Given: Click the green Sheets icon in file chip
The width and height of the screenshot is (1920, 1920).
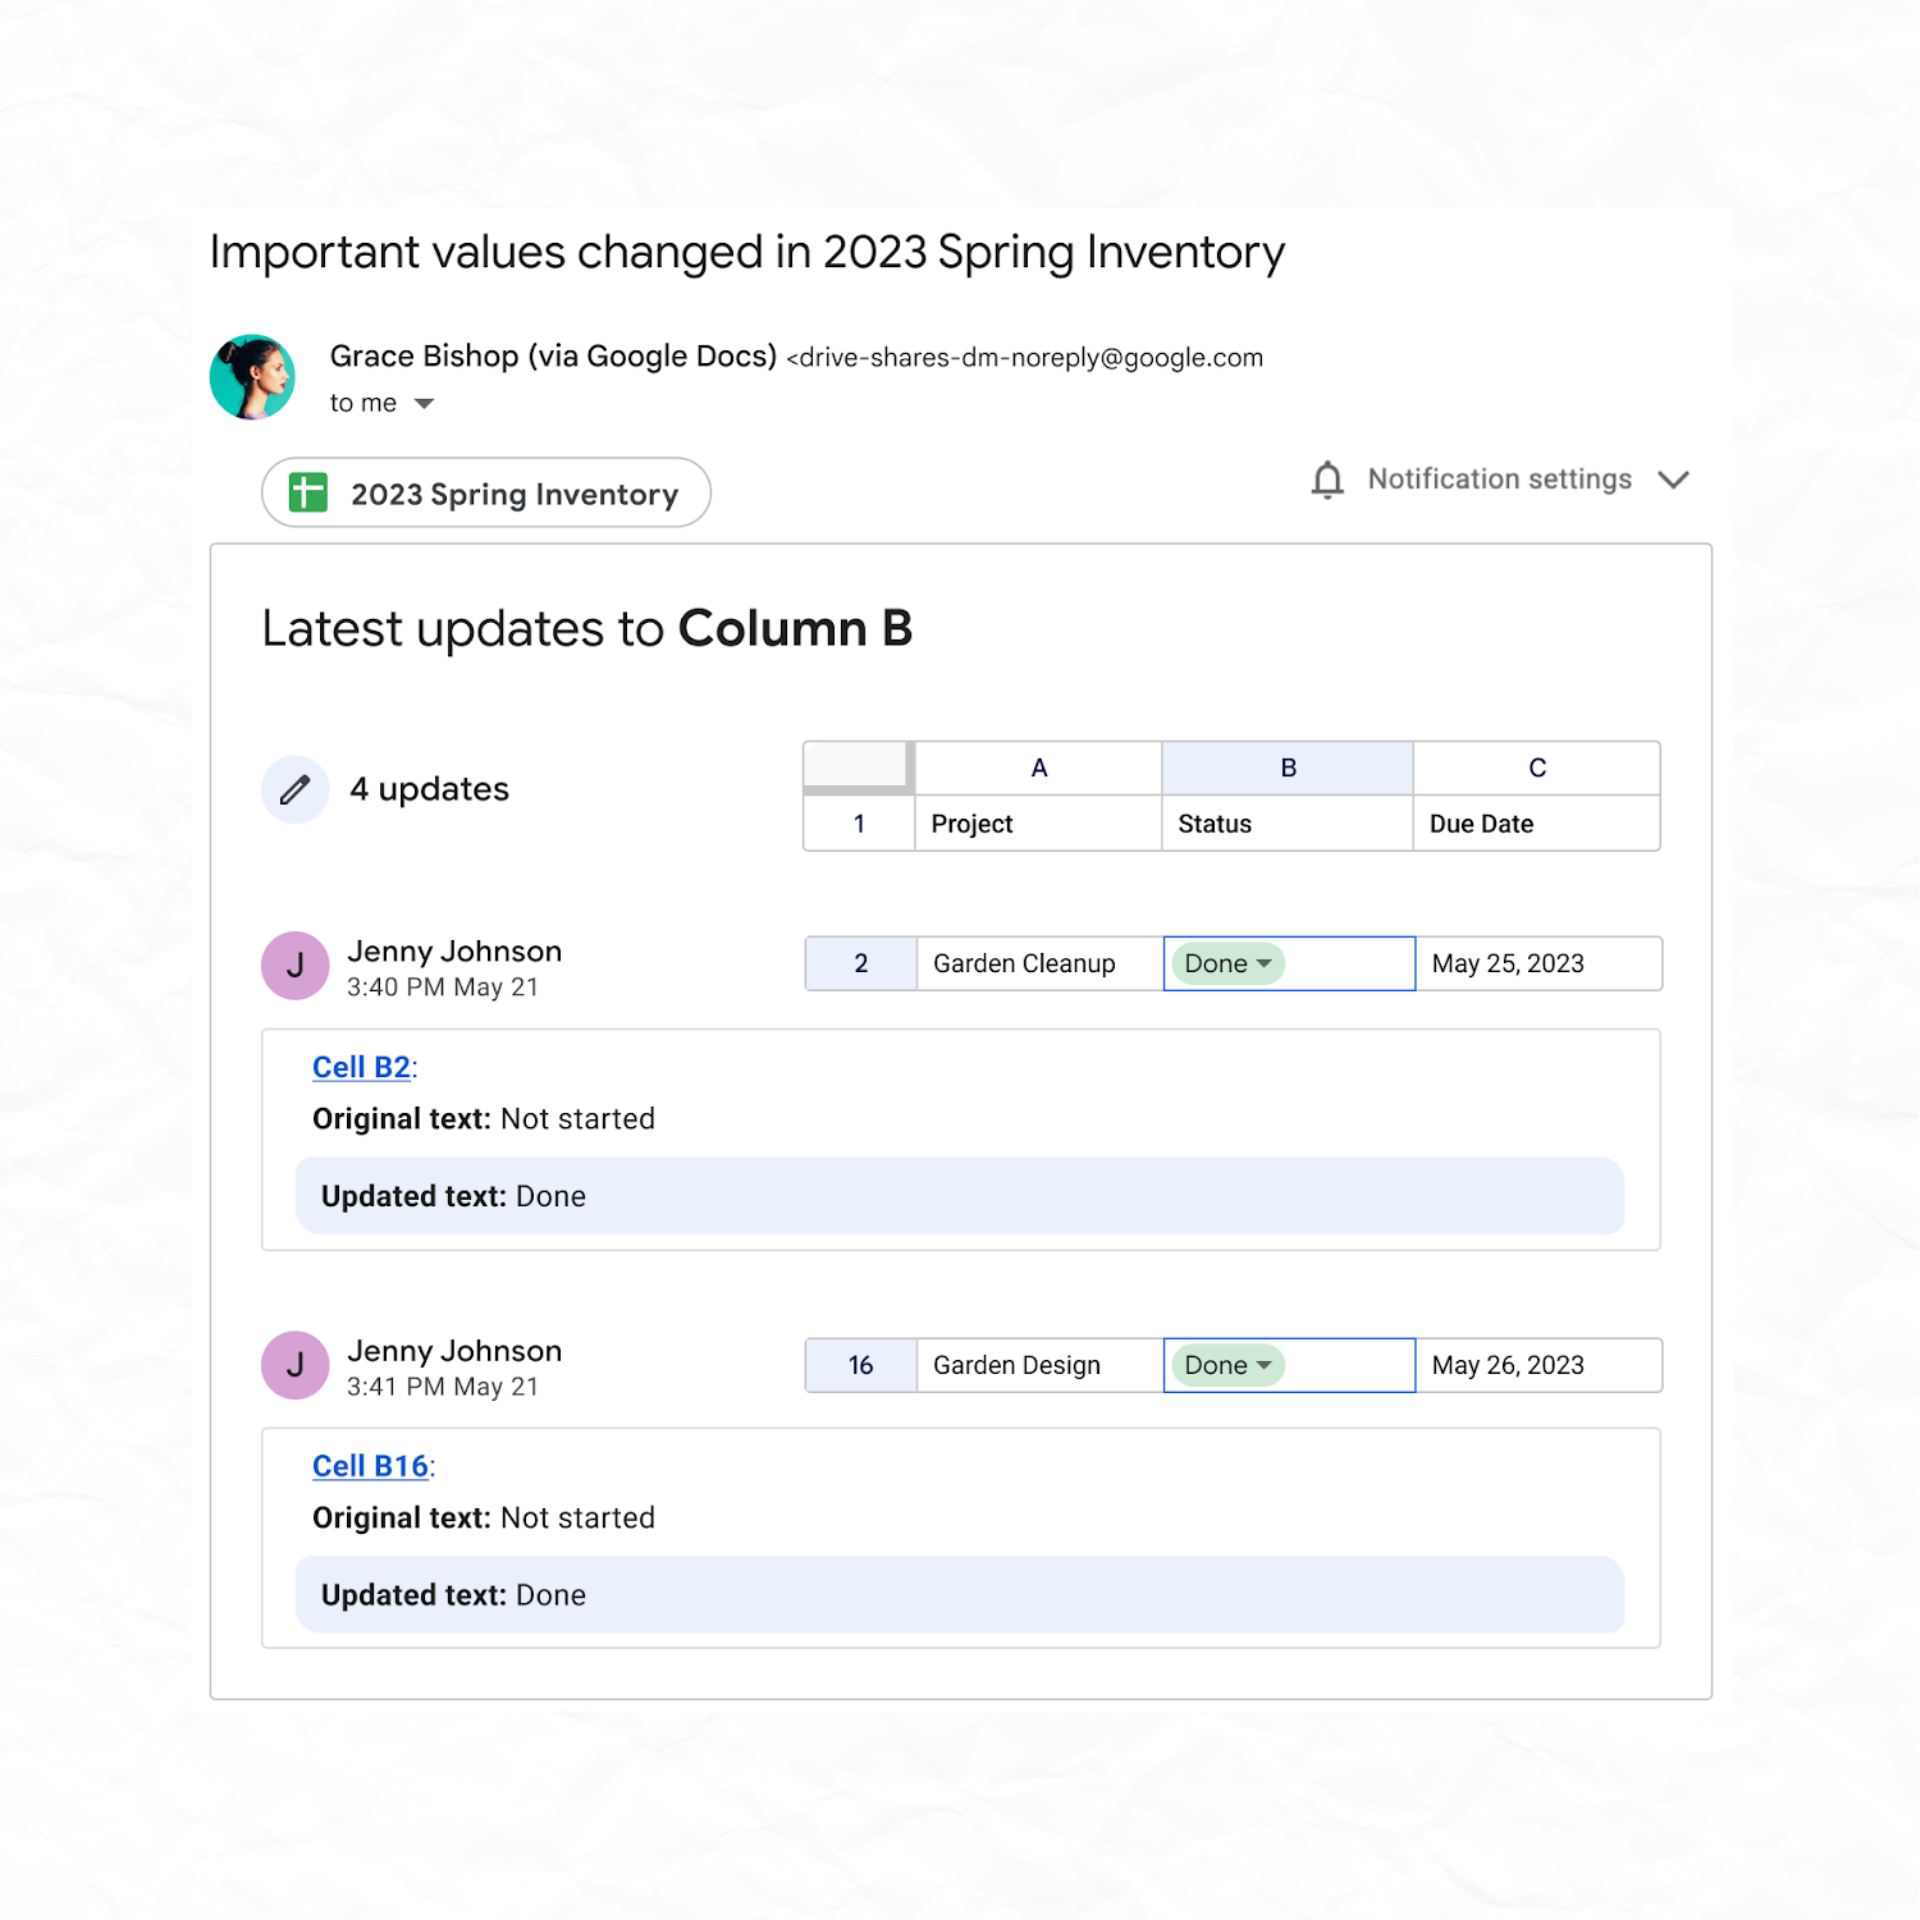Looking at the screenshot, I should tap(308, 492).
